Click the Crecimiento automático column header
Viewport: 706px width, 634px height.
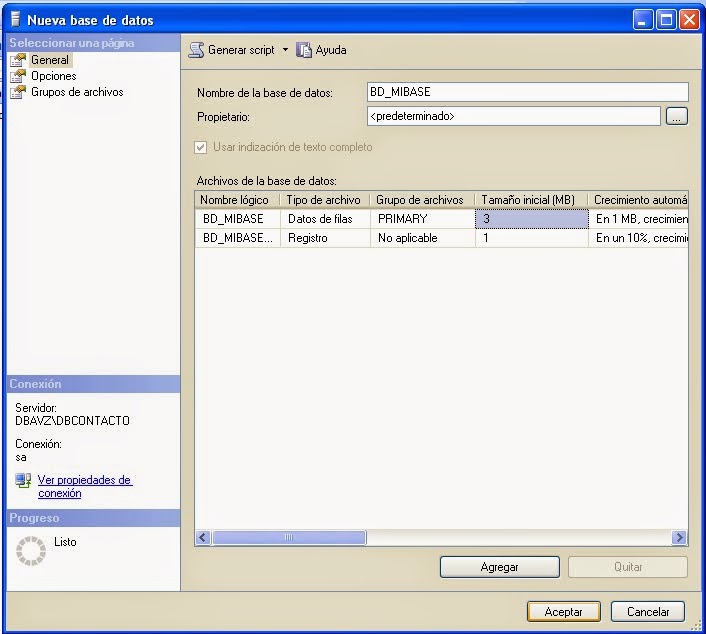coord(638,200)
